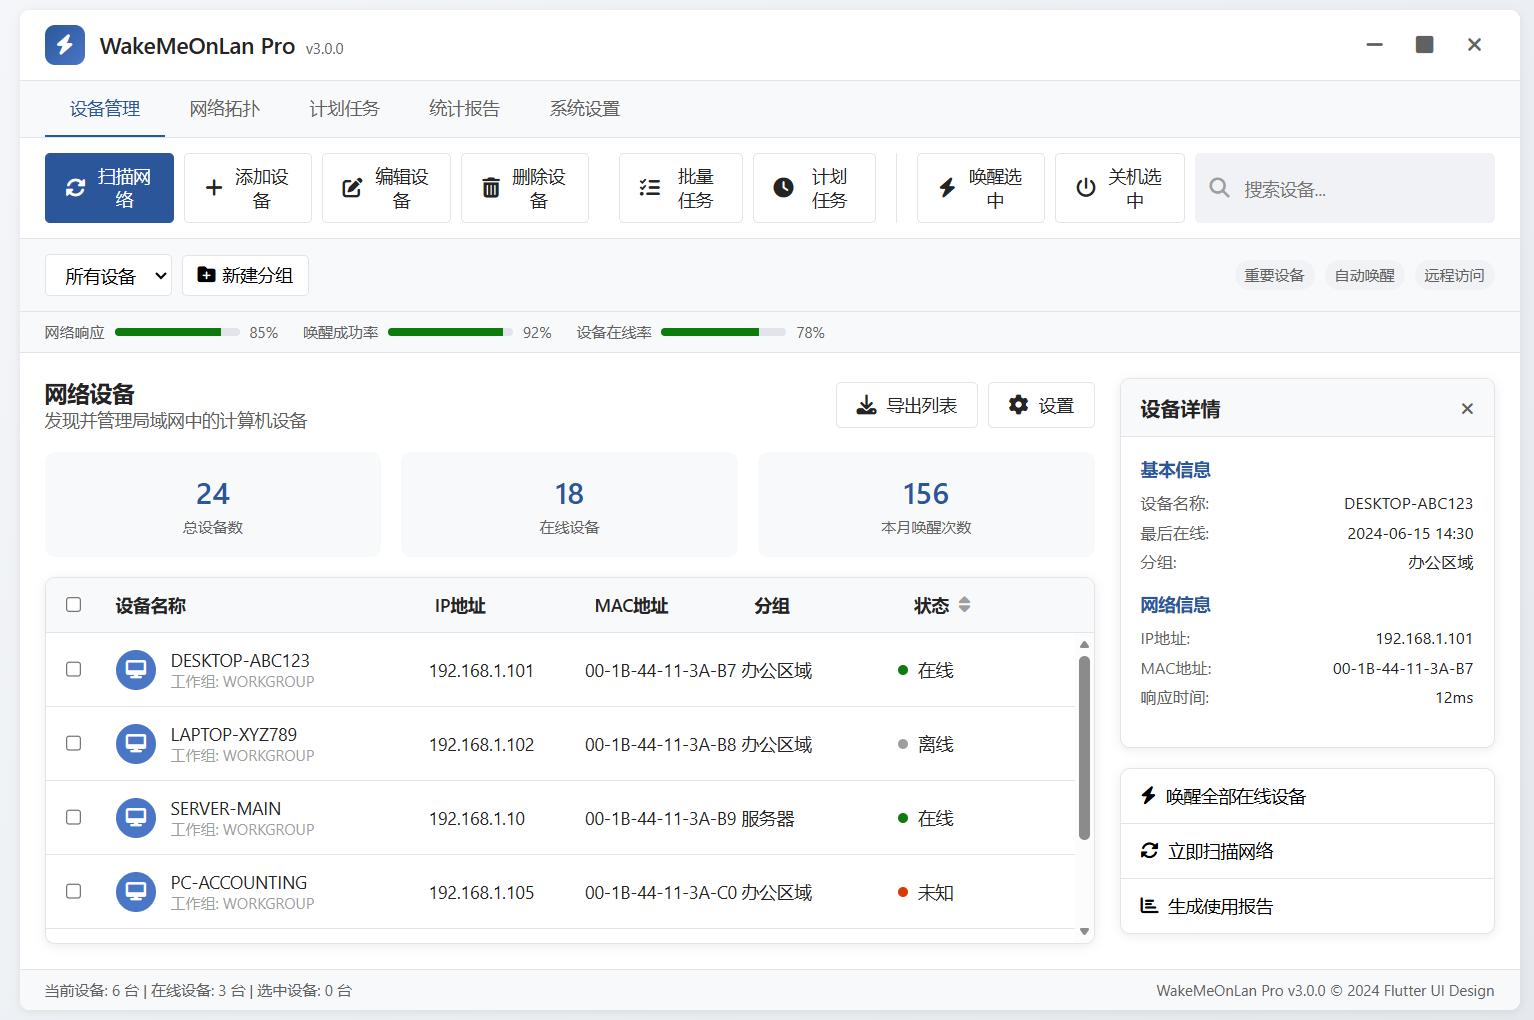Click the scrollbar down arrow in device list

click(x=1084, y=931)
